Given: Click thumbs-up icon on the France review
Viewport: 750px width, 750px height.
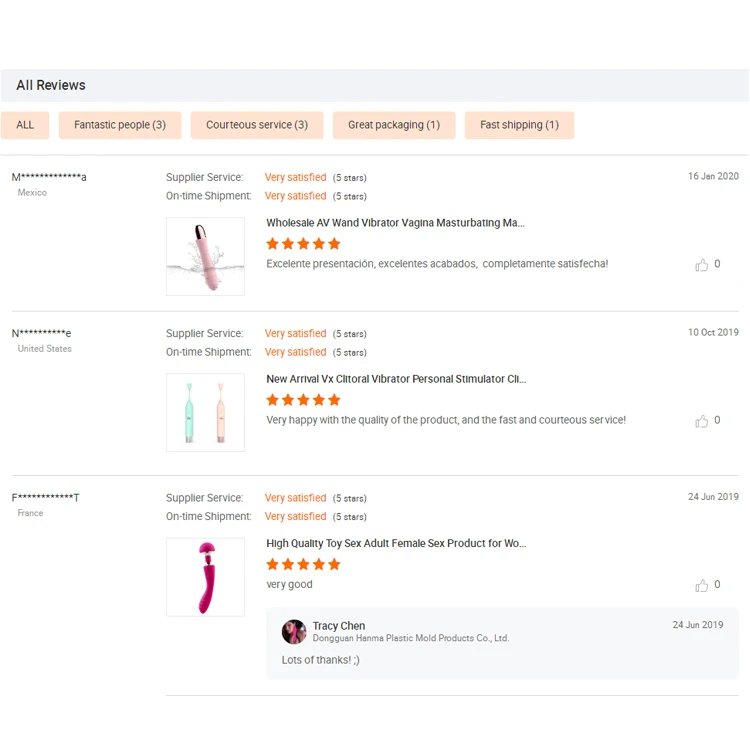Looking at the screenshot, I should (701, 585).
